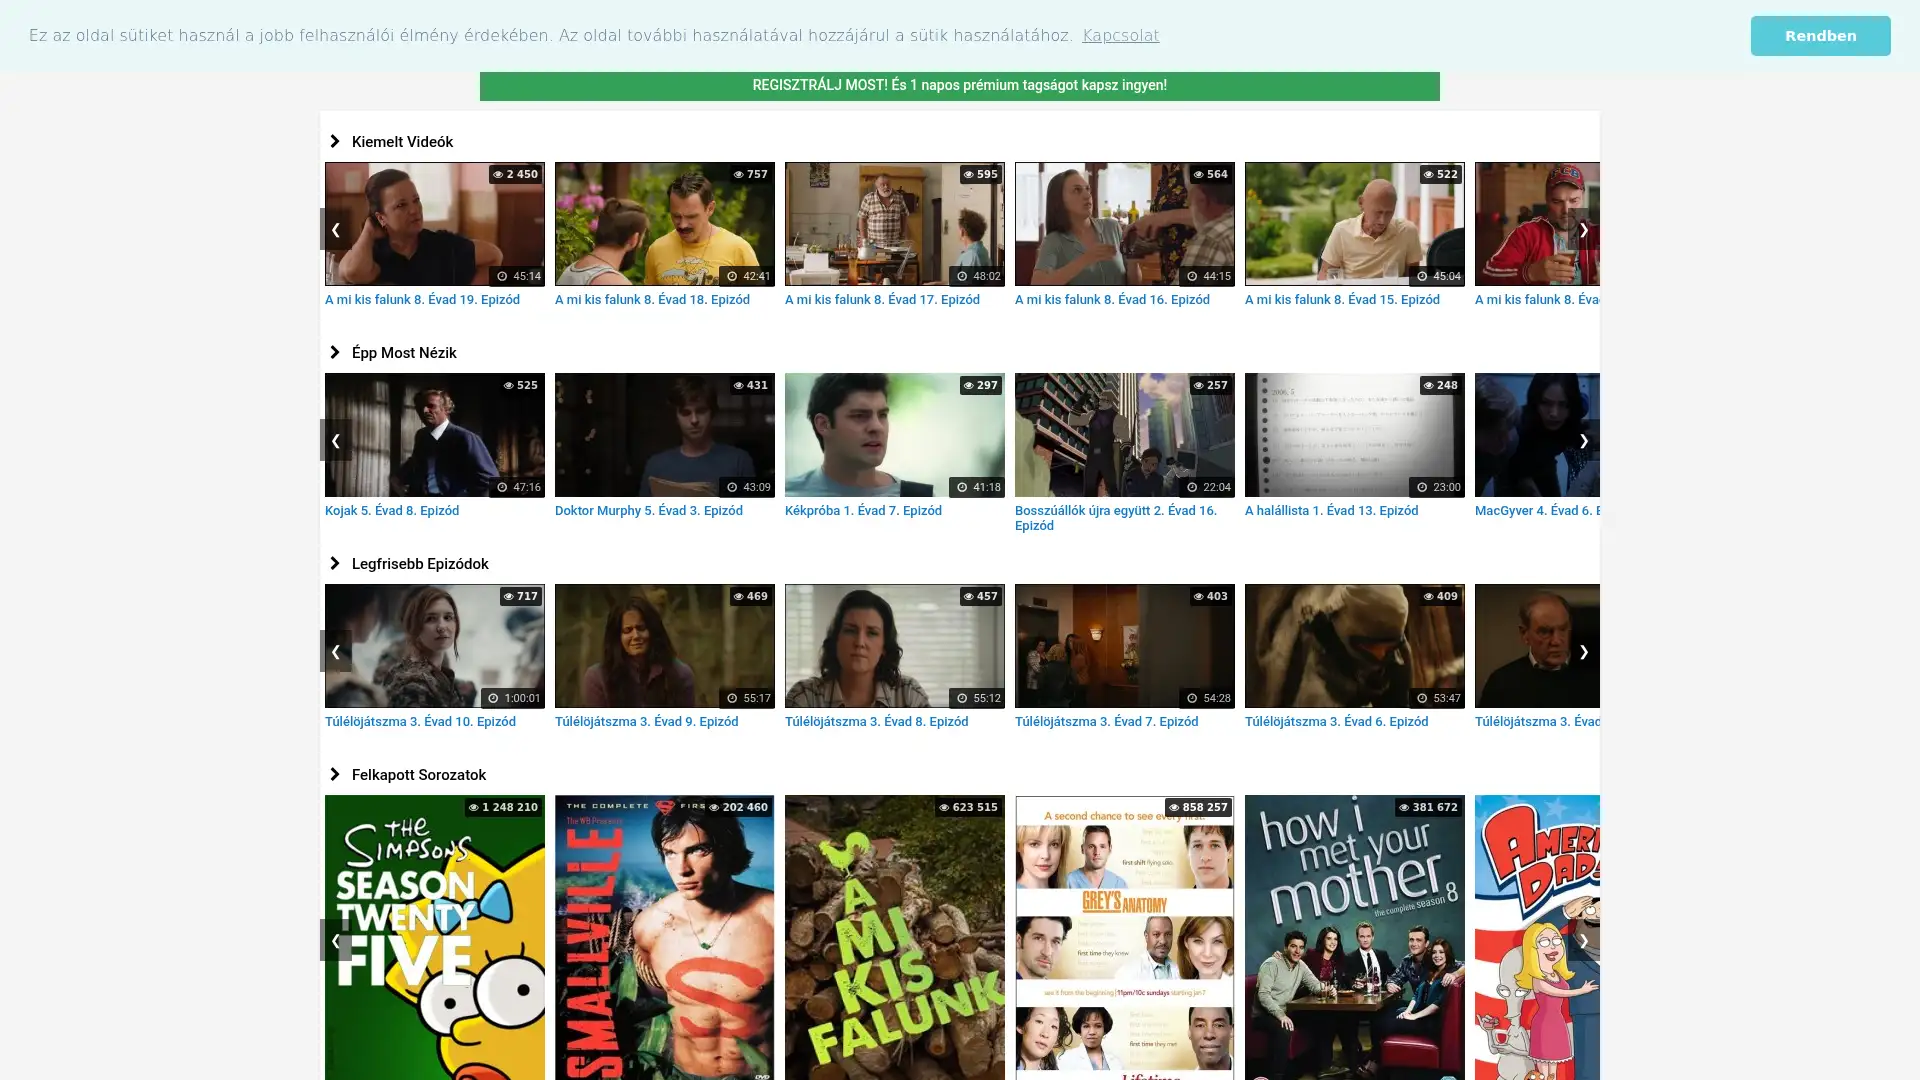Screen dimensions: 1920x1080
Task: Accept cookies with Rendben button
Action: [1819, 36]
